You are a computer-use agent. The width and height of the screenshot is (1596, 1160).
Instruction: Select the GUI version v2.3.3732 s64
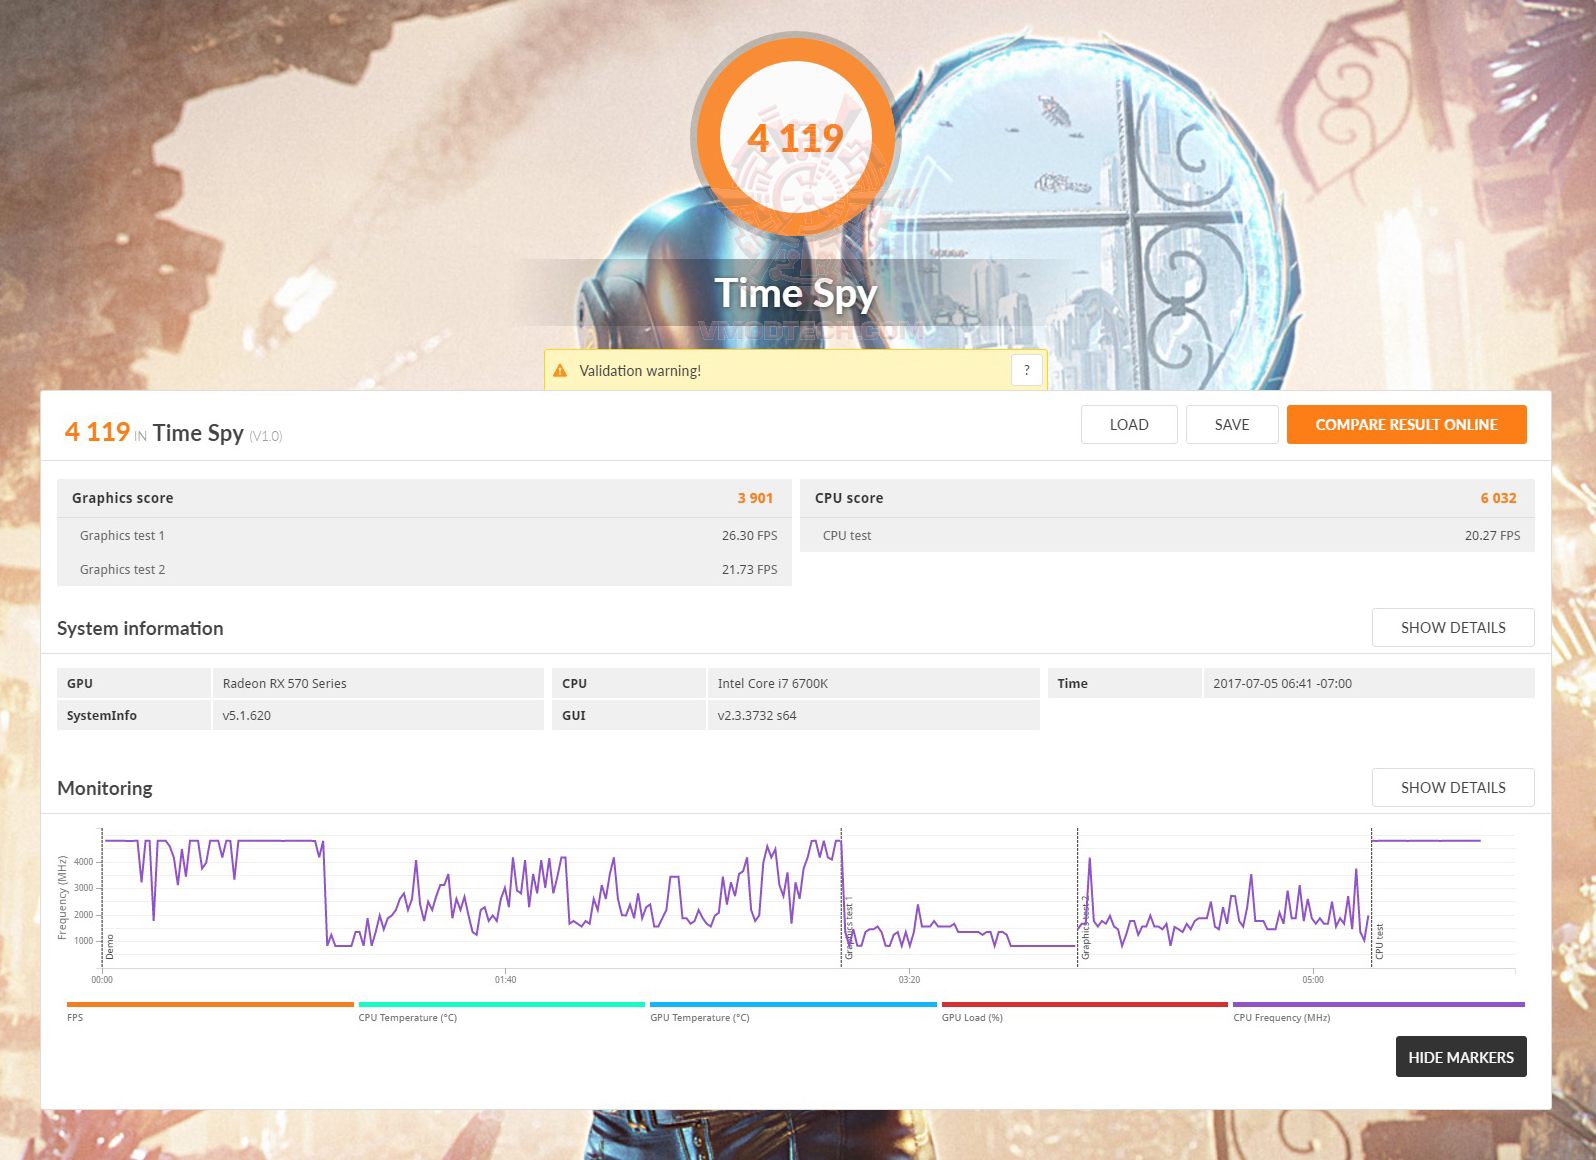point(757,716)
